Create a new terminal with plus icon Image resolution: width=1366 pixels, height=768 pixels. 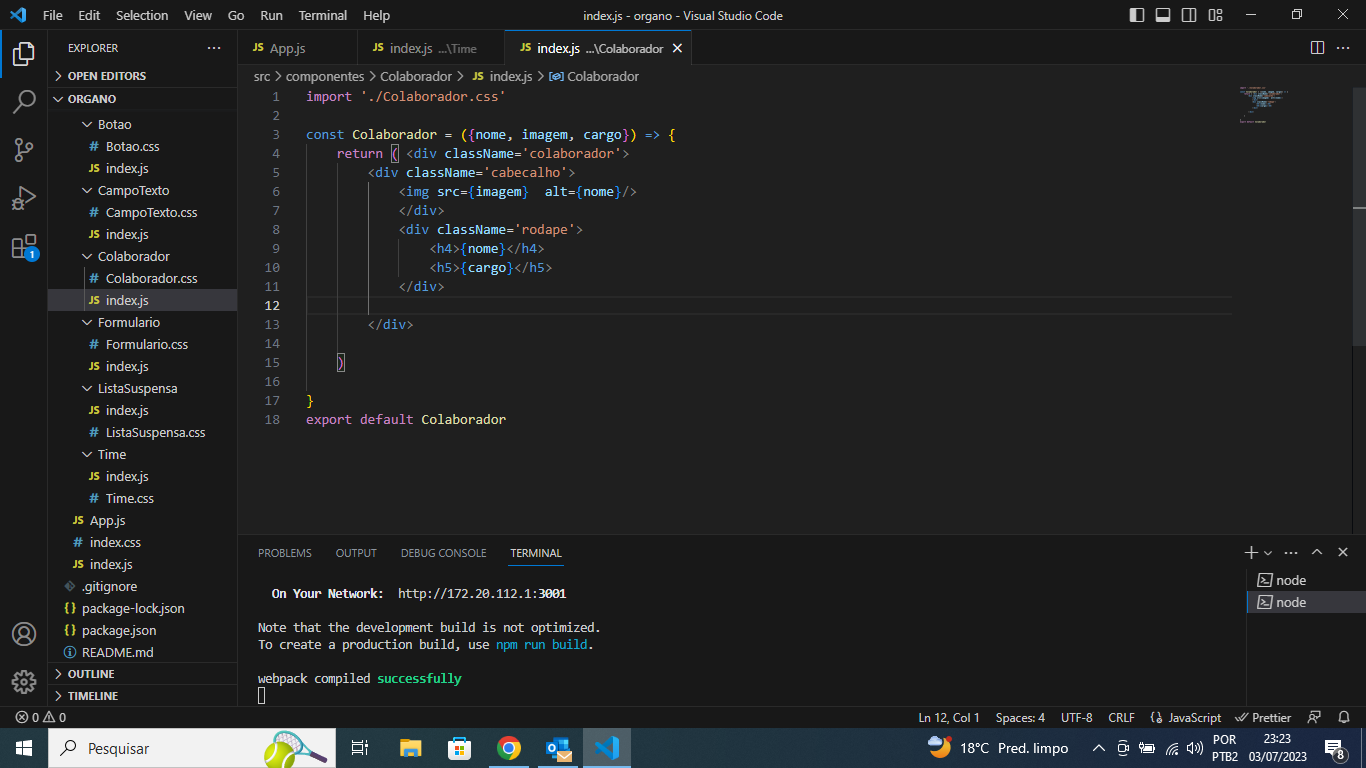click(x=1250, y=552)
